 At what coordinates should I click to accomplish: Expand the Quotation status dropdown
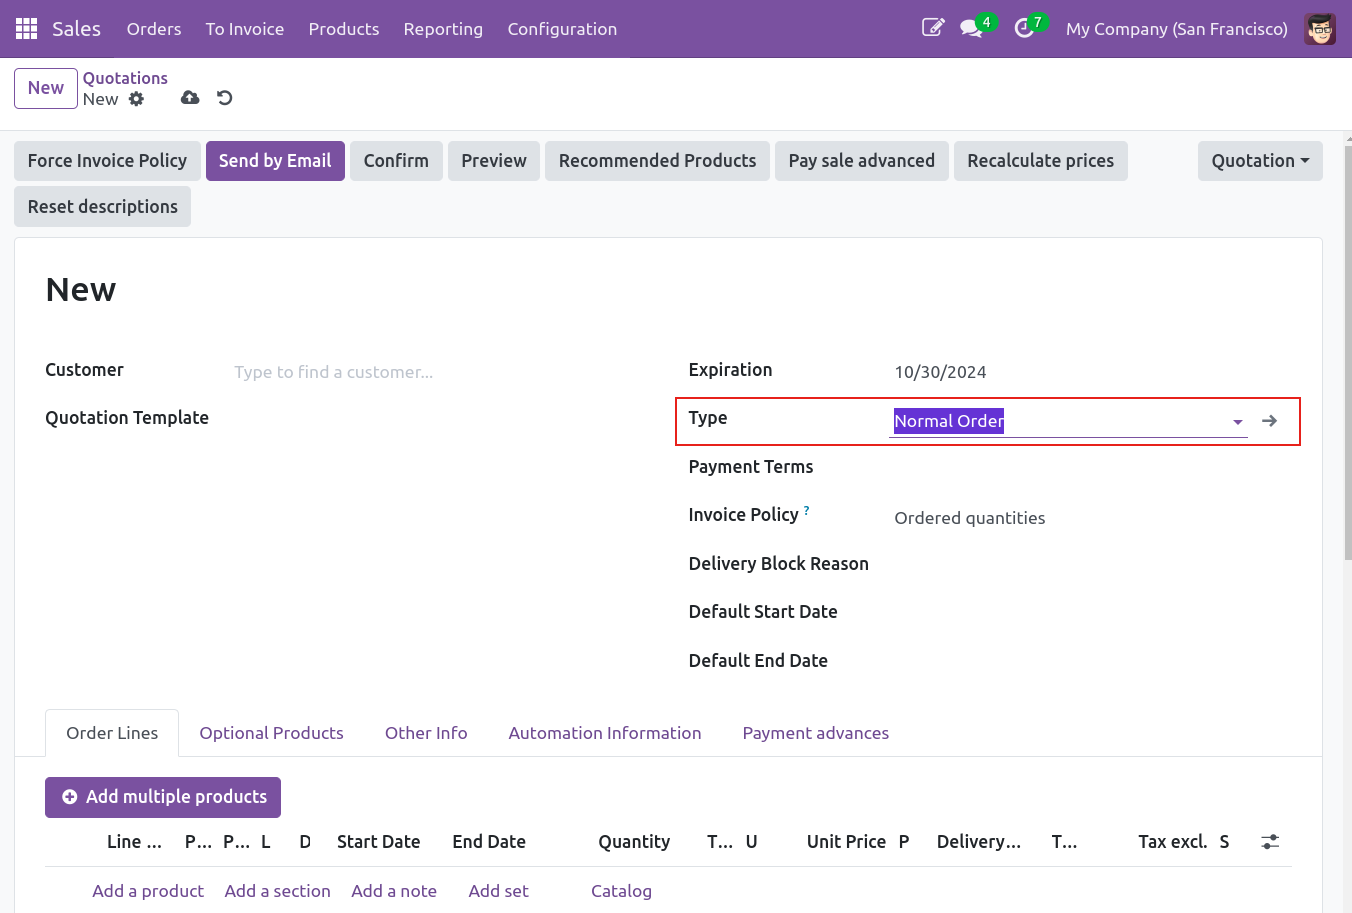click(x=1260, y=161)
